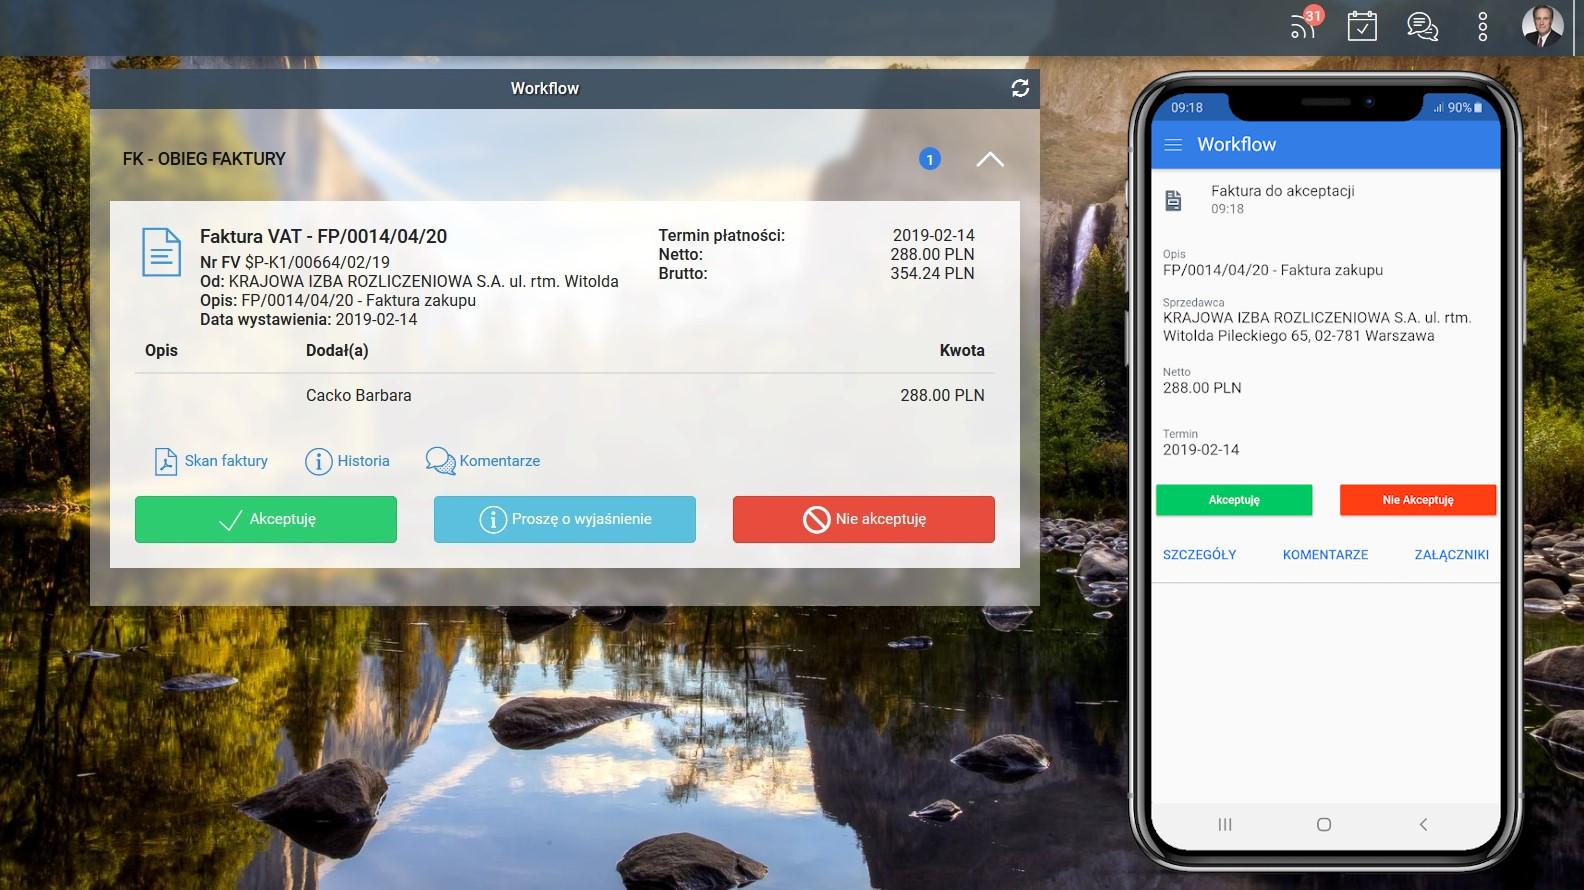
Task: Click the info icon next to Historia
Action: tap(318, 461)
